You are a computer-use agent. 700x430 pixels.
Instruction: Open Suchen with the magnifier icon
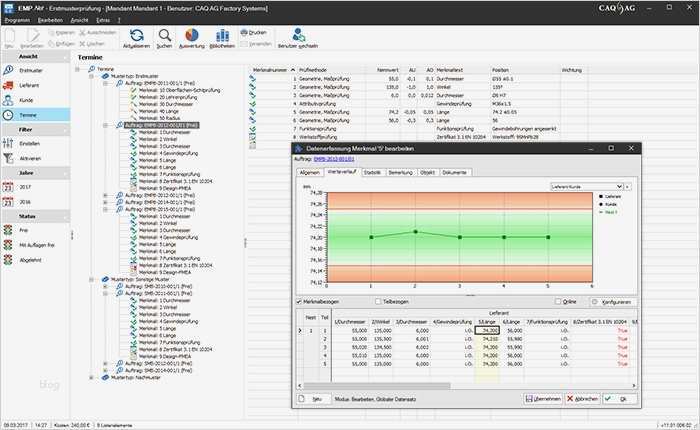tap(164, 35)
